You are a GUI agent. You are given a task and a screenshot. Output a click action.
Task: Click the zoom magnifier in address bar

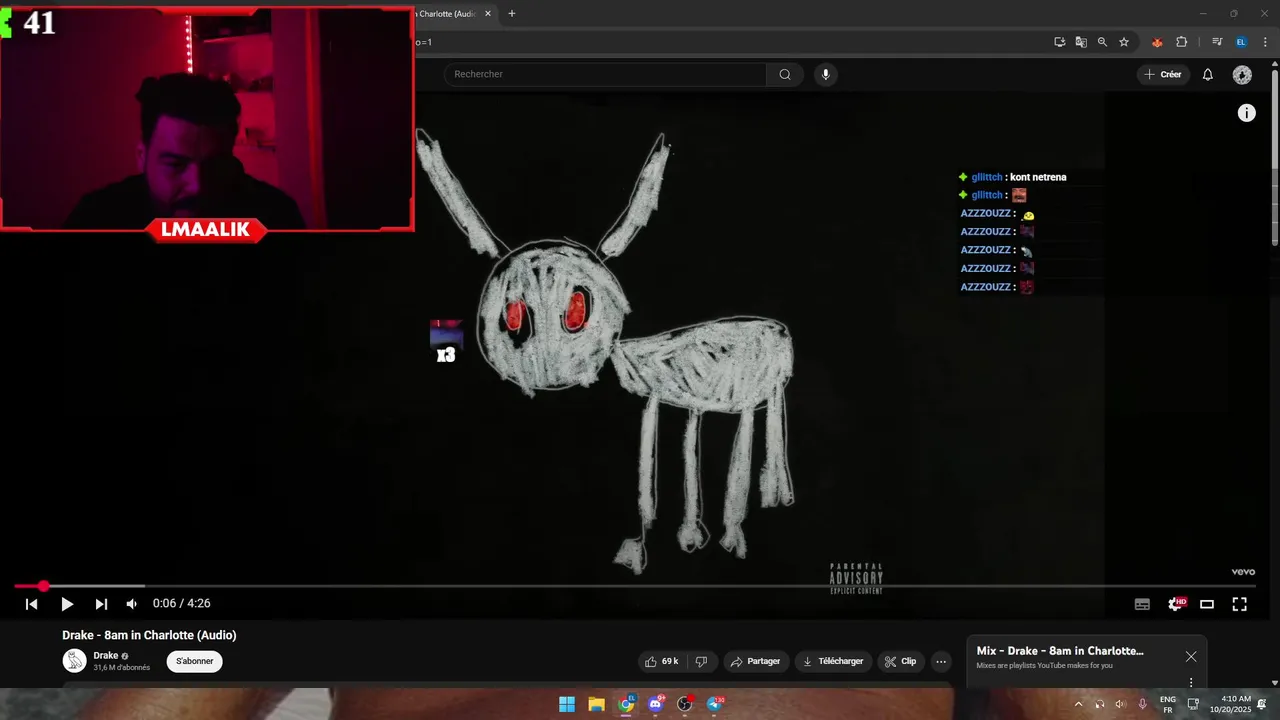point(1102,42)
